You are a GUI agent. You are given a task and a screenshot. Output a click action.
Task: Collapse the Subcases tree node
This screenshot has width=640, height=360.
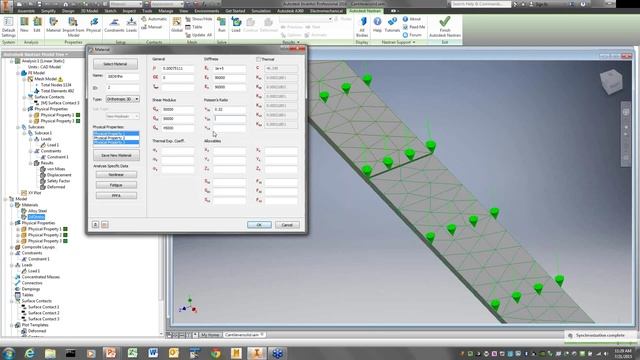(x=18, y=127)
